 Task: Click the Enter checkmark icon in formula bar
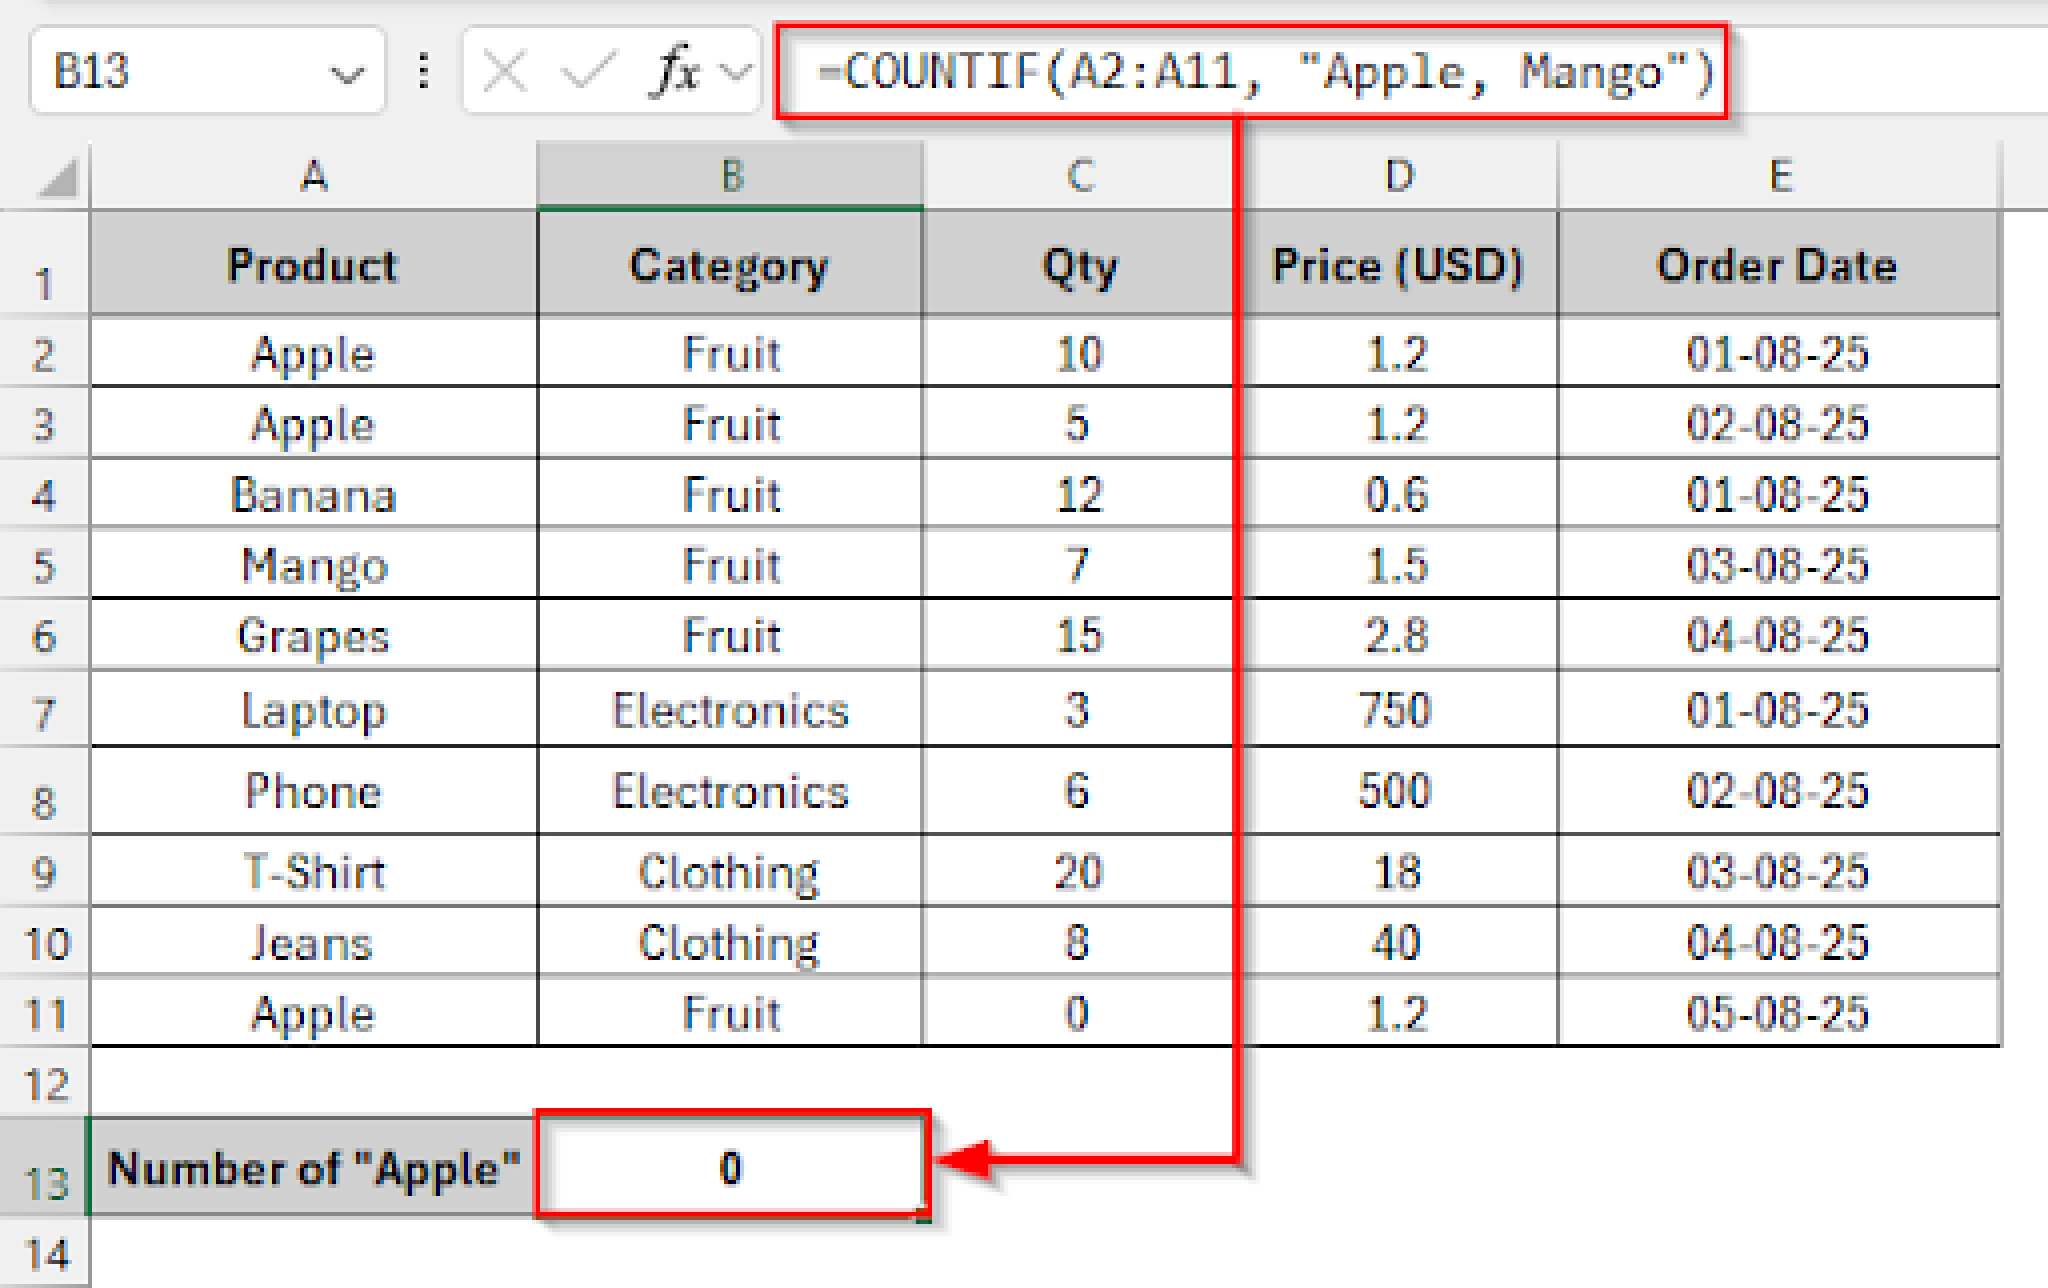[x=590, y=73]
